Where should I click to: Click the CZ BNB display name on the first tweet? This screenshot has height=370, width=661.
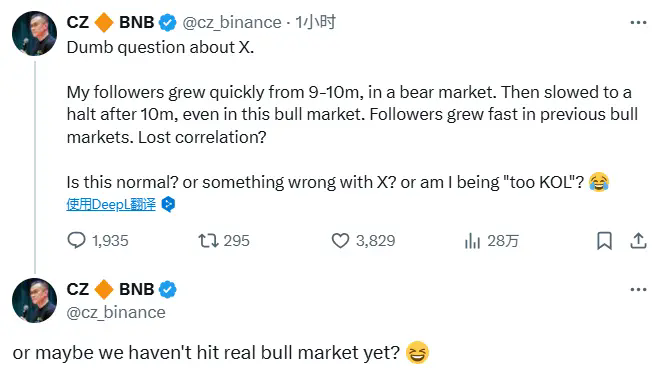[110, 22]
